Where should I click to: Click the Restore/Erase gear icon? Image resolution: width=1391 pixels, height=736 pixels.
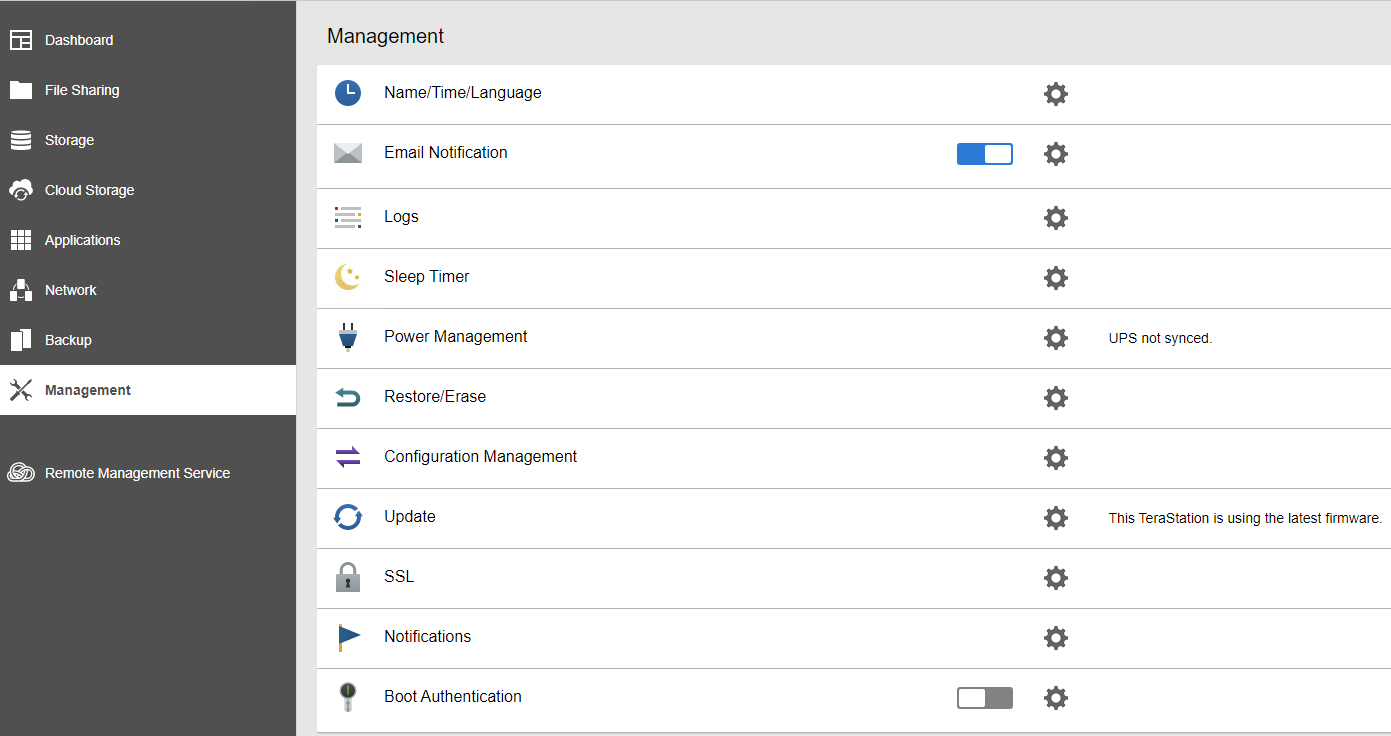coord(1055,398)
